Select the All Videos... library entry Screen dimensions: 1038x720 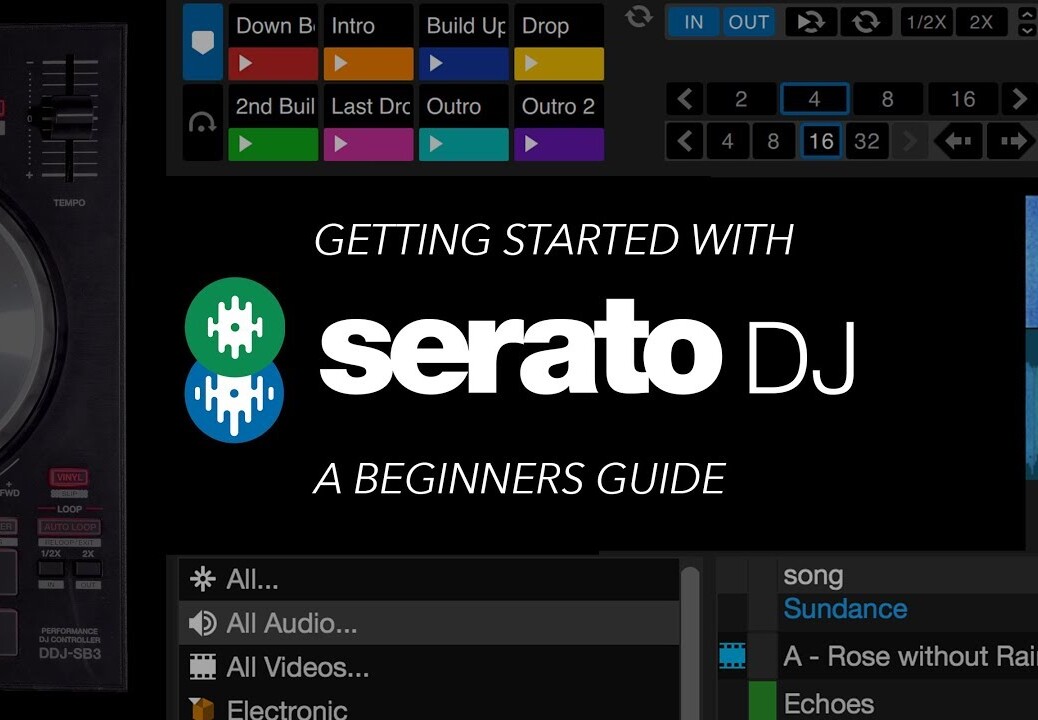[429, 667]
